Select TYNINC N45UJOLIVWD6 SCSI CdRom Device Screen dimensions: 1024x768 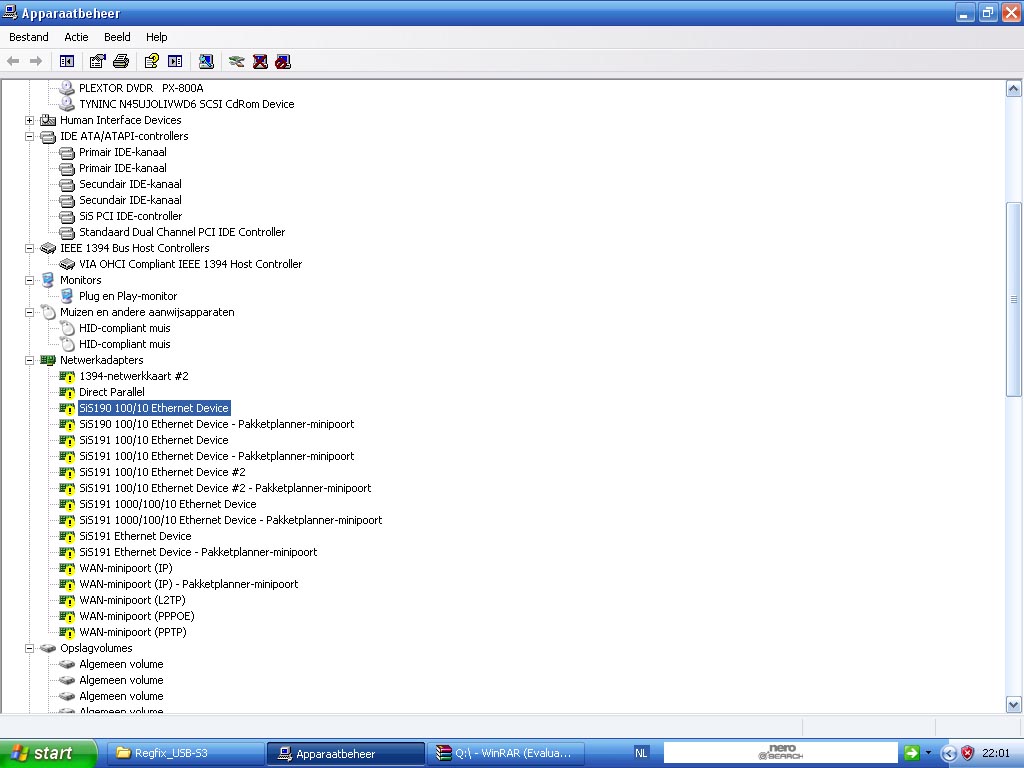click(x=187, y=104)
